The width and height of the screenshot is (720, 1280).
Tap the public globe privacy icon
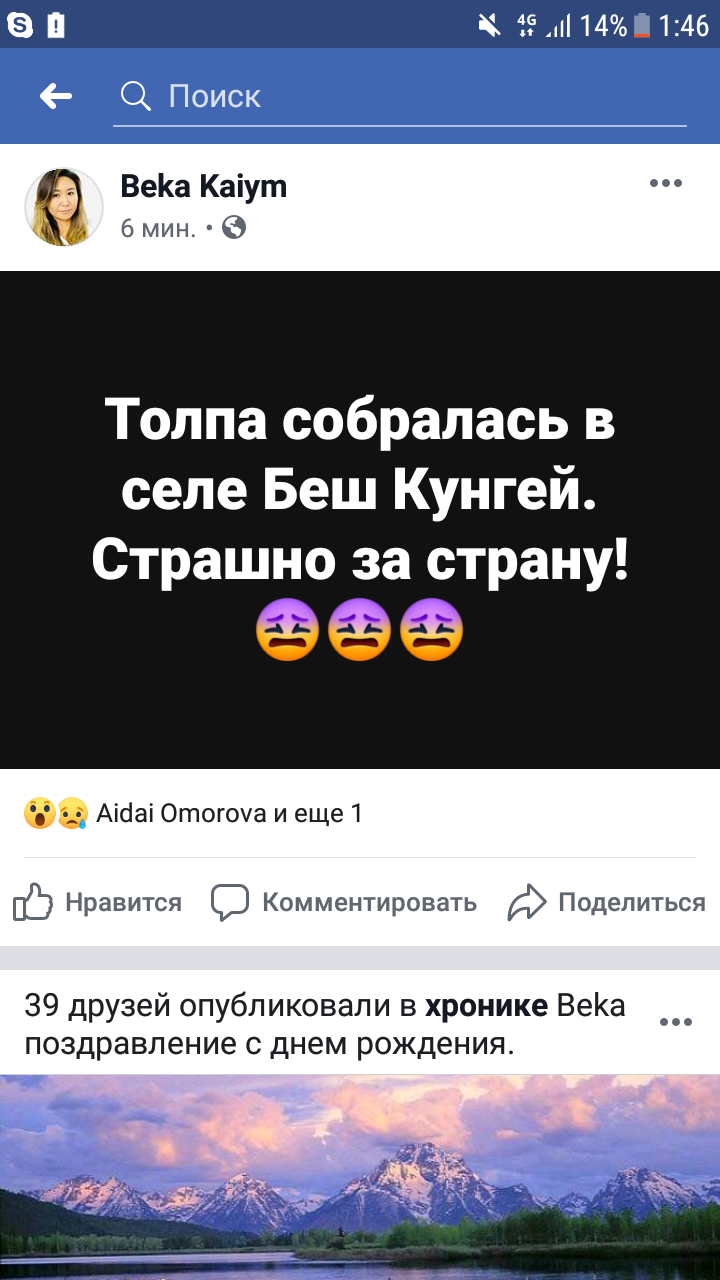click(x=234, y=228)
